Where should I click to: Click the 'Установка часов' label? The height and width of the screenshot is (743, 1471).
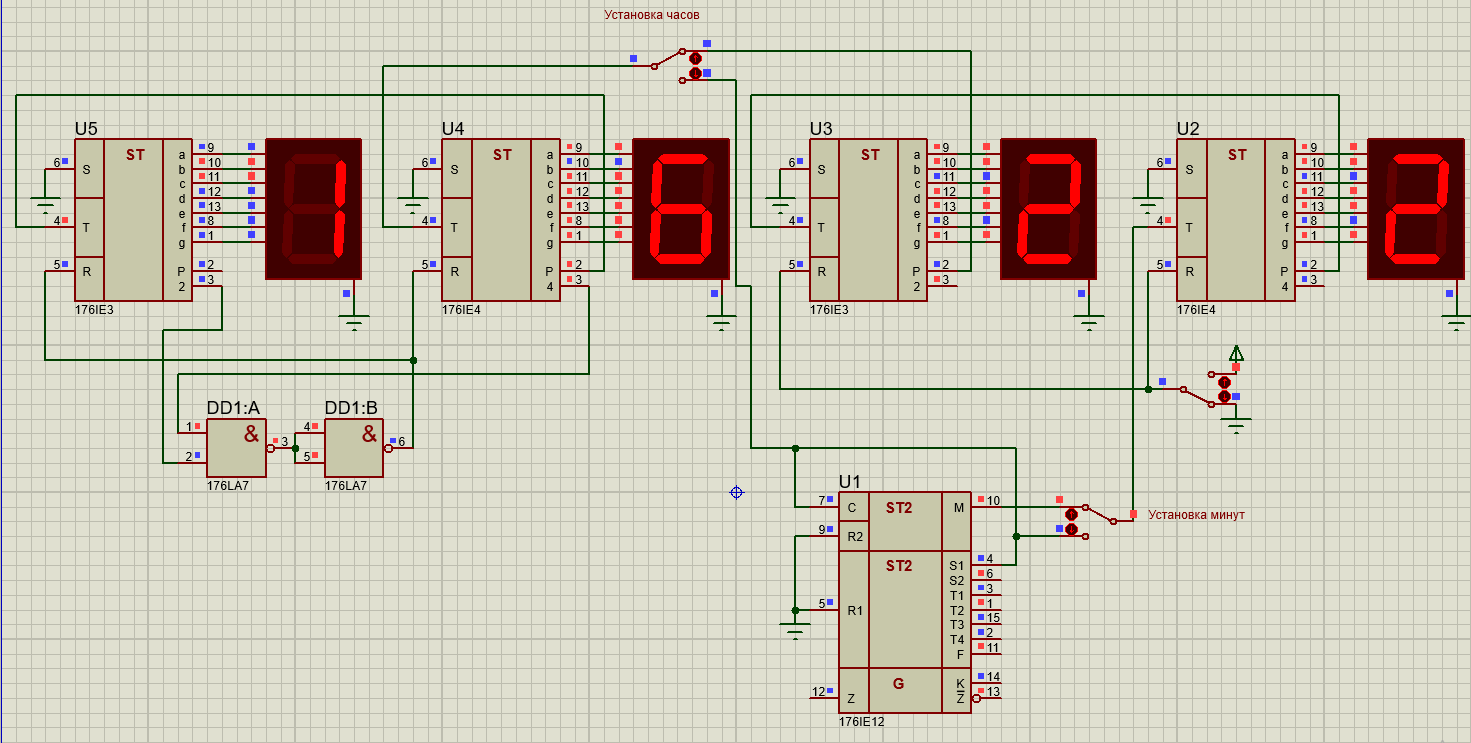[x=652, y=15]
